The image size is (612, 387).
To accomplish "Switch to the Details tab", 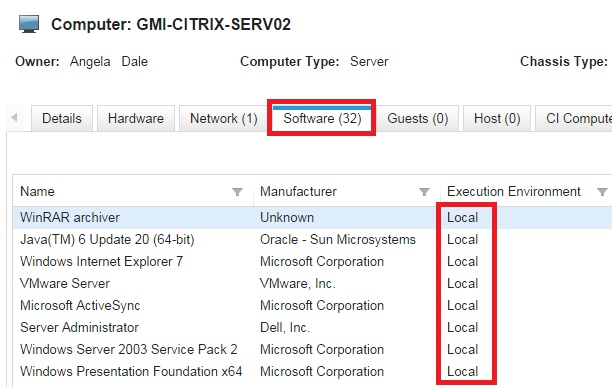I will pyautogui.click(x=62, y=118).
